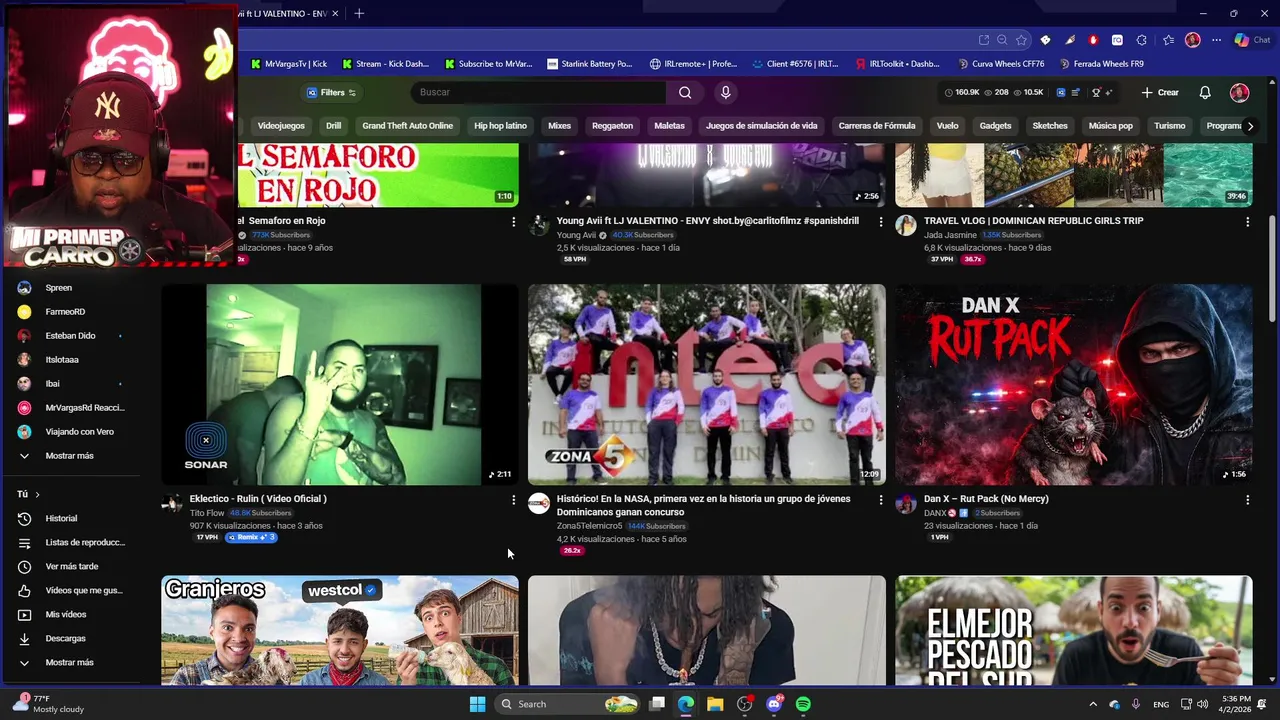This screenshot has height=720, width=1280.
Task: Show hidden system tray icons
Action: pos(1092,704)
